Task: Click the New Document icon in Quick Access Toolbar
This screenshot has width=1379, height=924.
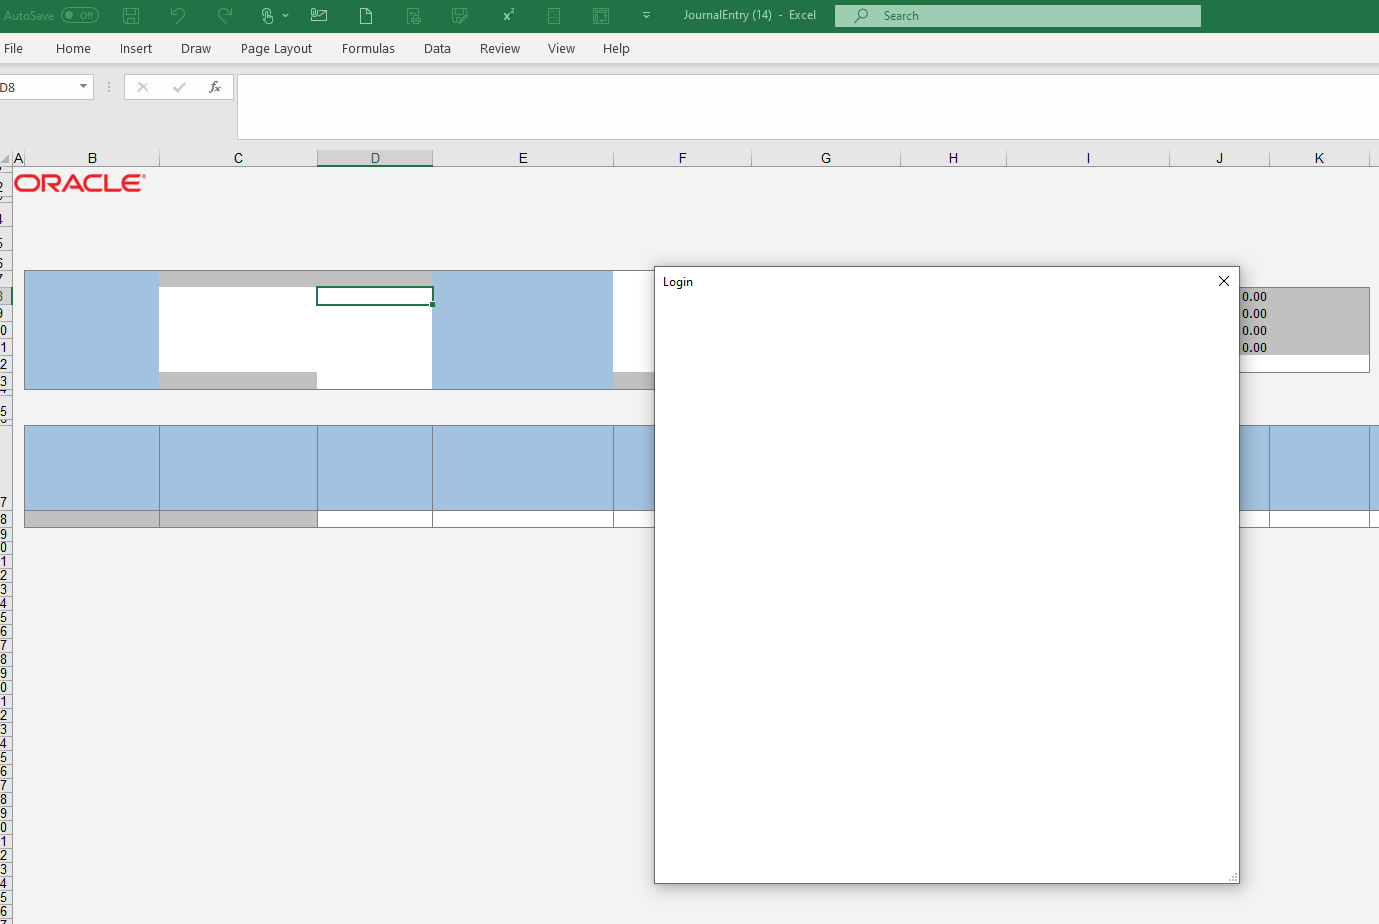Action: point(366,15)
